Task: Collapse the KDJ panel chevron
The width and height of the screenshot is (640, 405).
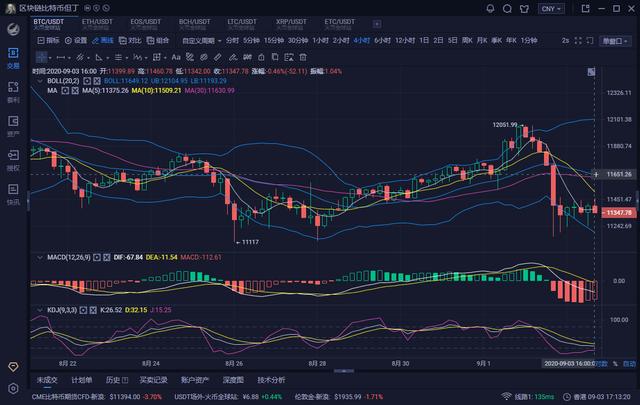Action: coord(40,310)
